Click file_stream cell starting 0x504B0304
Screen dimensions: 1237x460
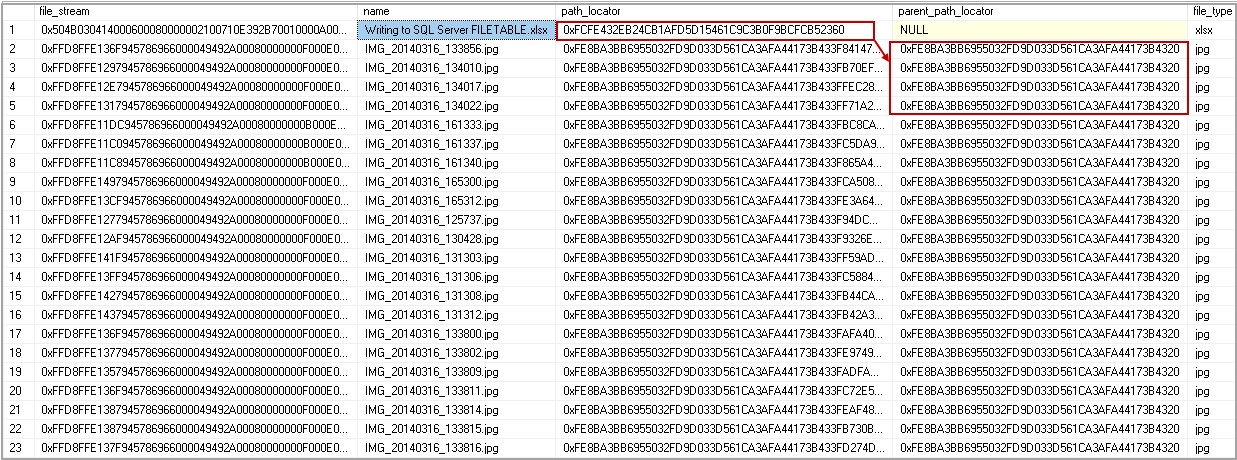pos(196,30)
